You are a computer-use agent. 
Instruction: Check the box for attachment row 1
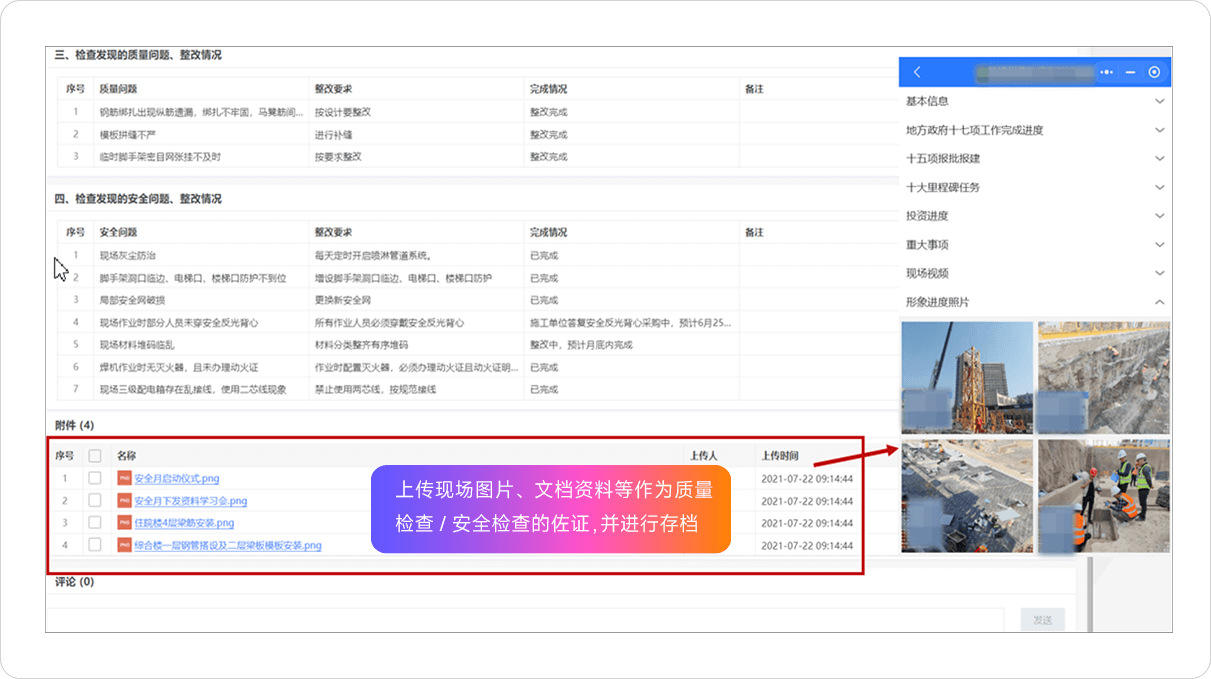(x=95, y=478)
